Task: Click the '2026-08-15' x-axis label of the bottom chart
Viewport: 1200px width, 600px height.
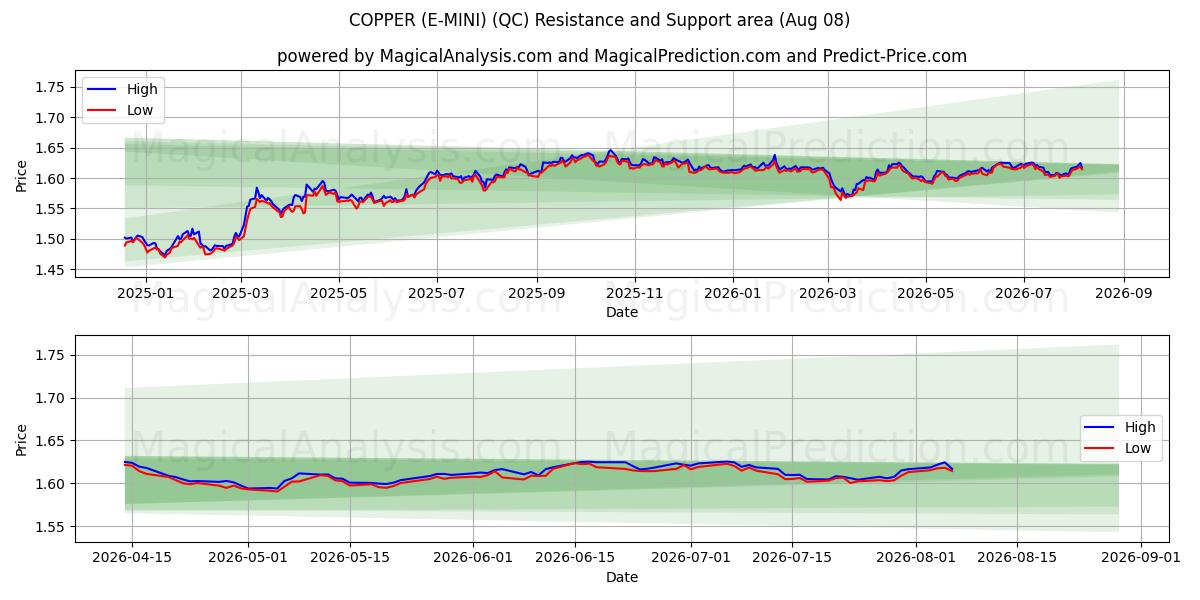Action: [x=1018, y=558]
